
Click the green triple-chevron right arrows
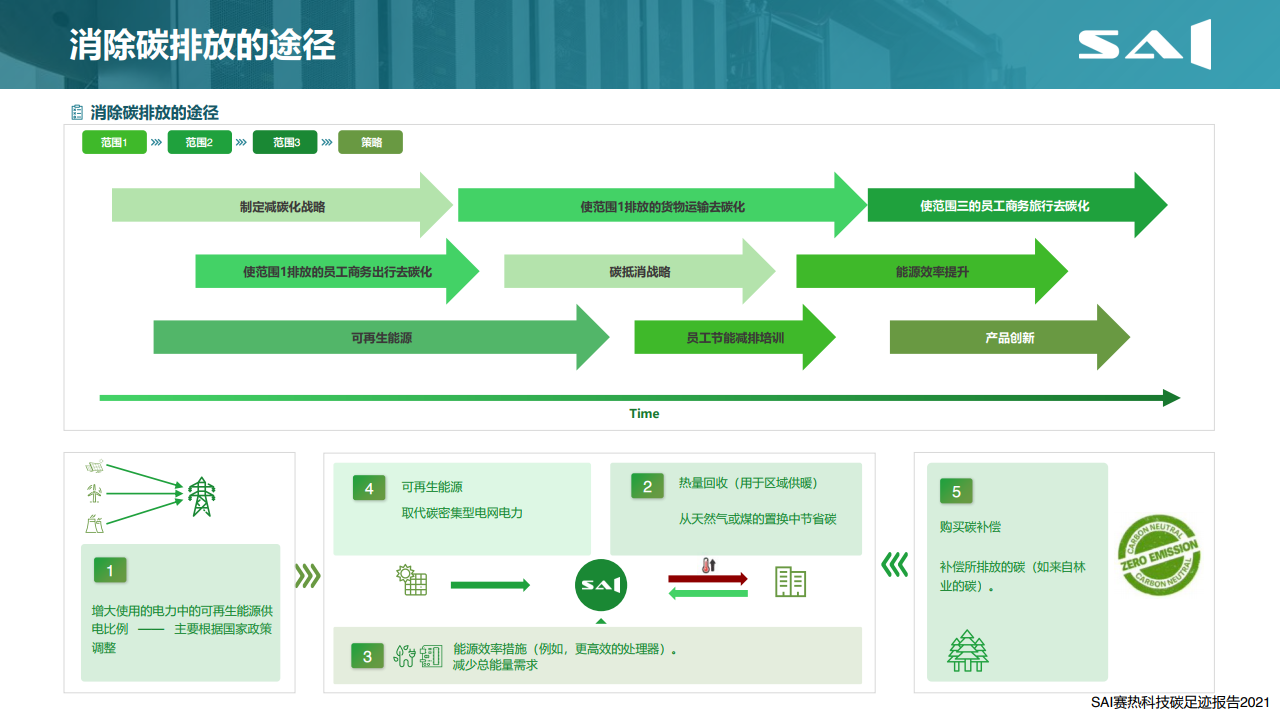coord(307,576)
